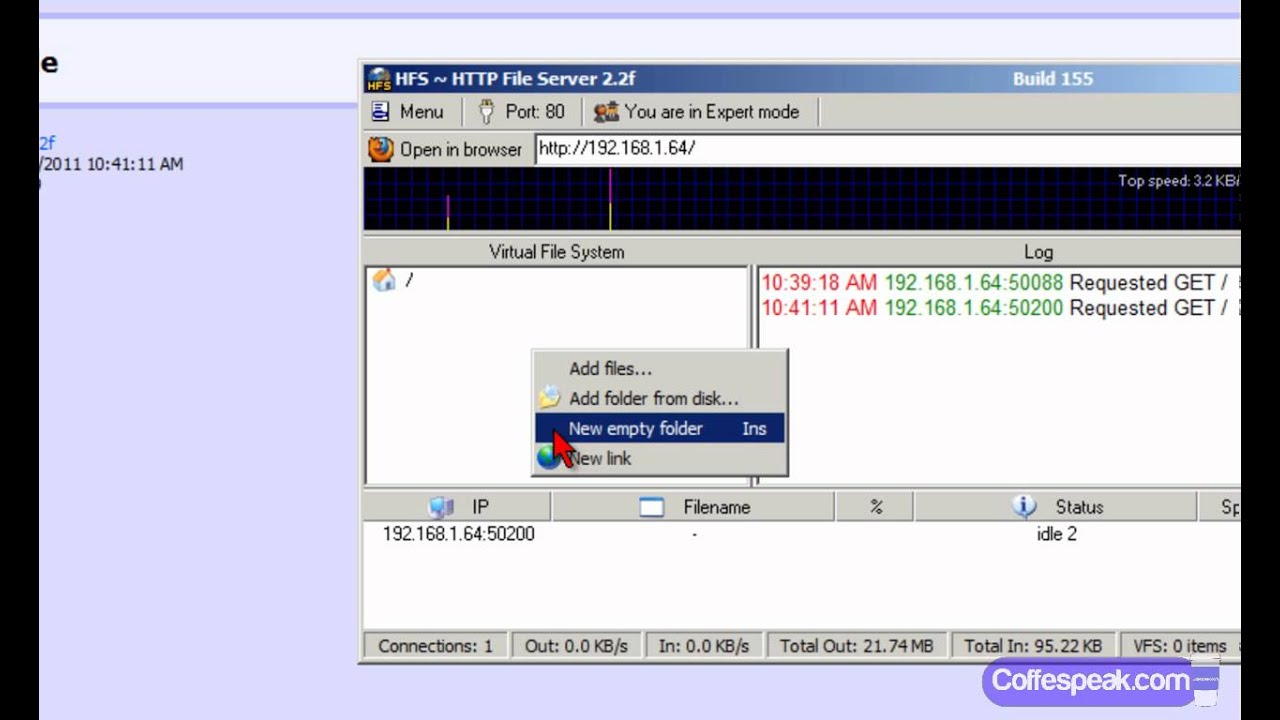Click the folder icon beside Add folder from disk

[549, 398]
